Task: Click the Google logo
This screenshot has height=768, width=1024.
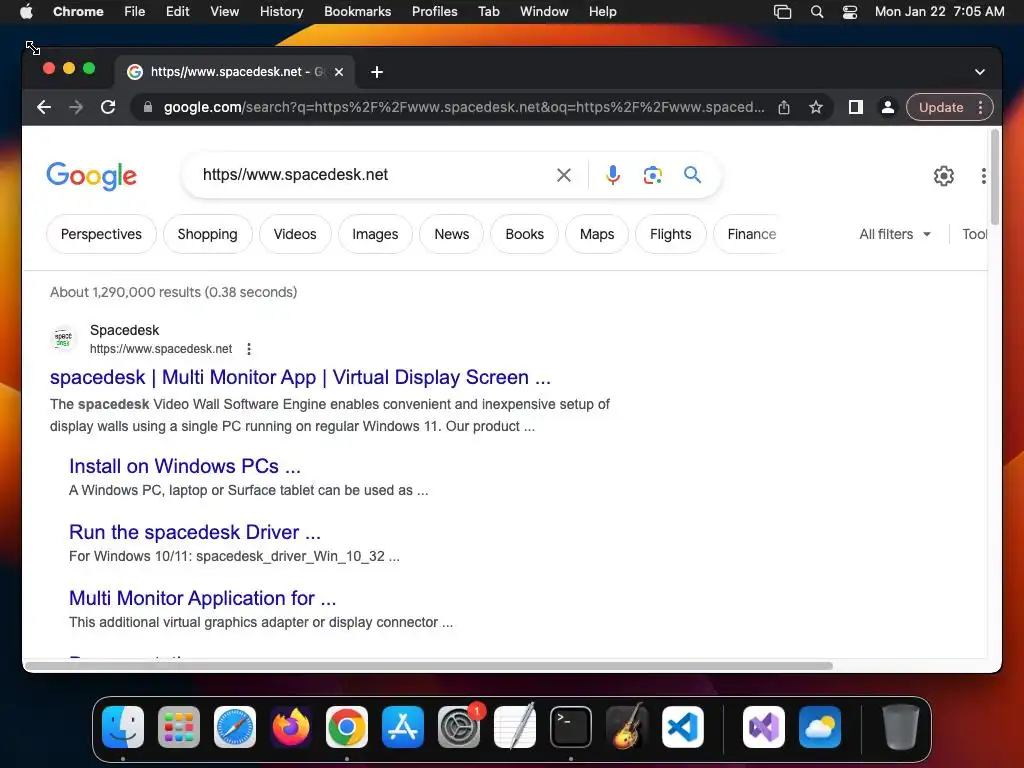Action: 91,176
